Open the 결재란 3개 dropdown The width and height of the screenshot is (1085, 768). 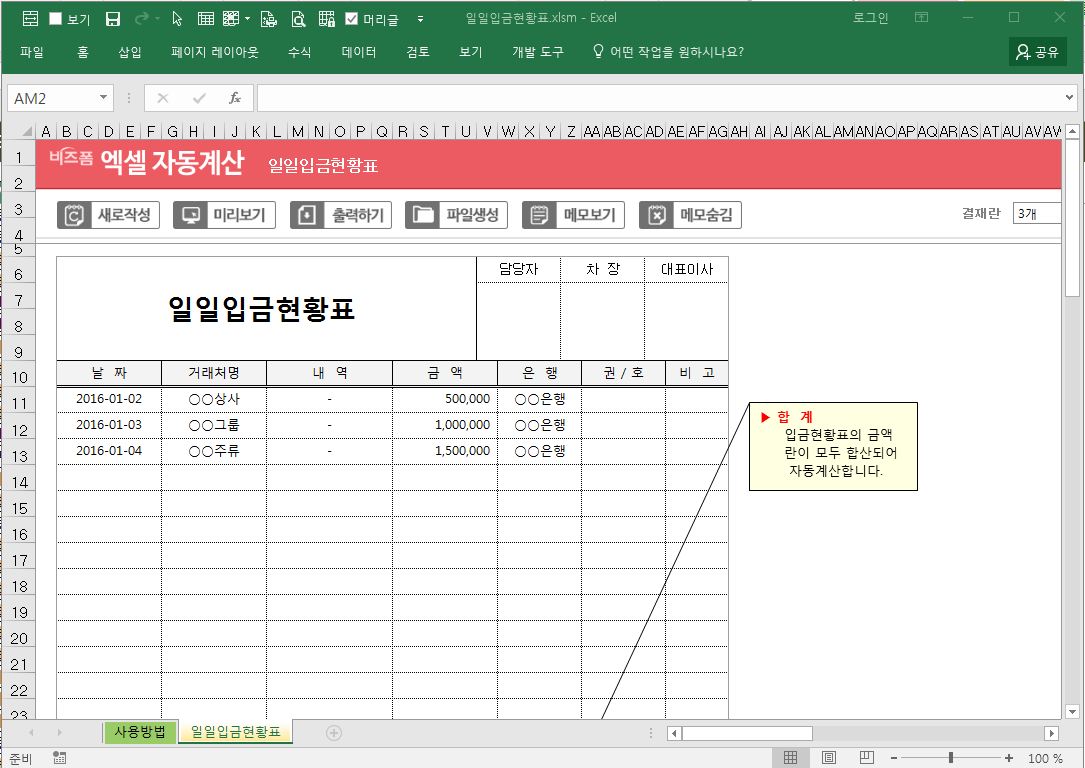click(1036, 213)
